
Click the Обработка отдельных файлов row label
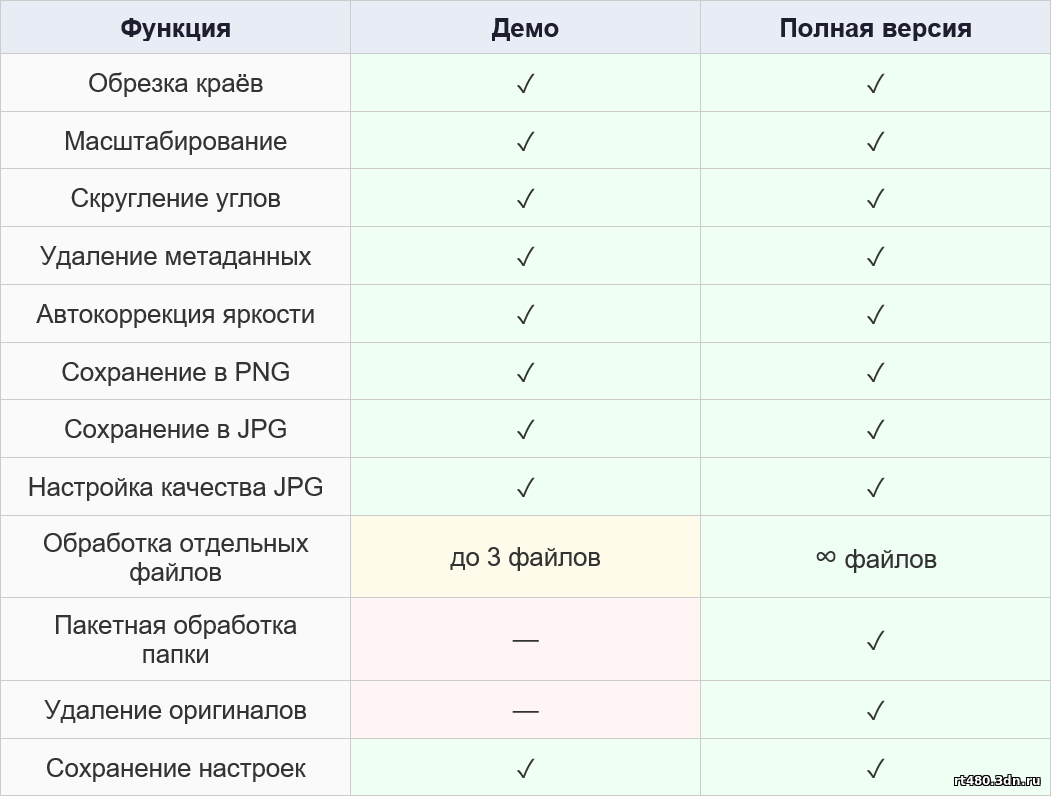tap(176, 557)
